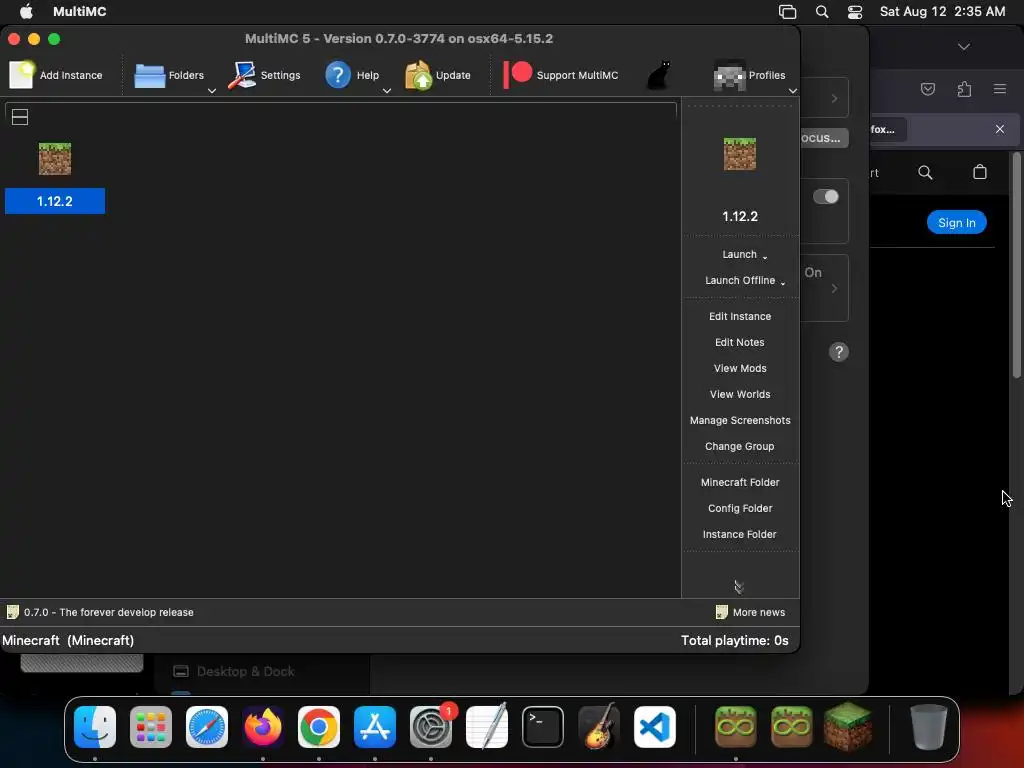Click the side panel instance grass icon
1024x768 pixels.
tap(740, 154)
